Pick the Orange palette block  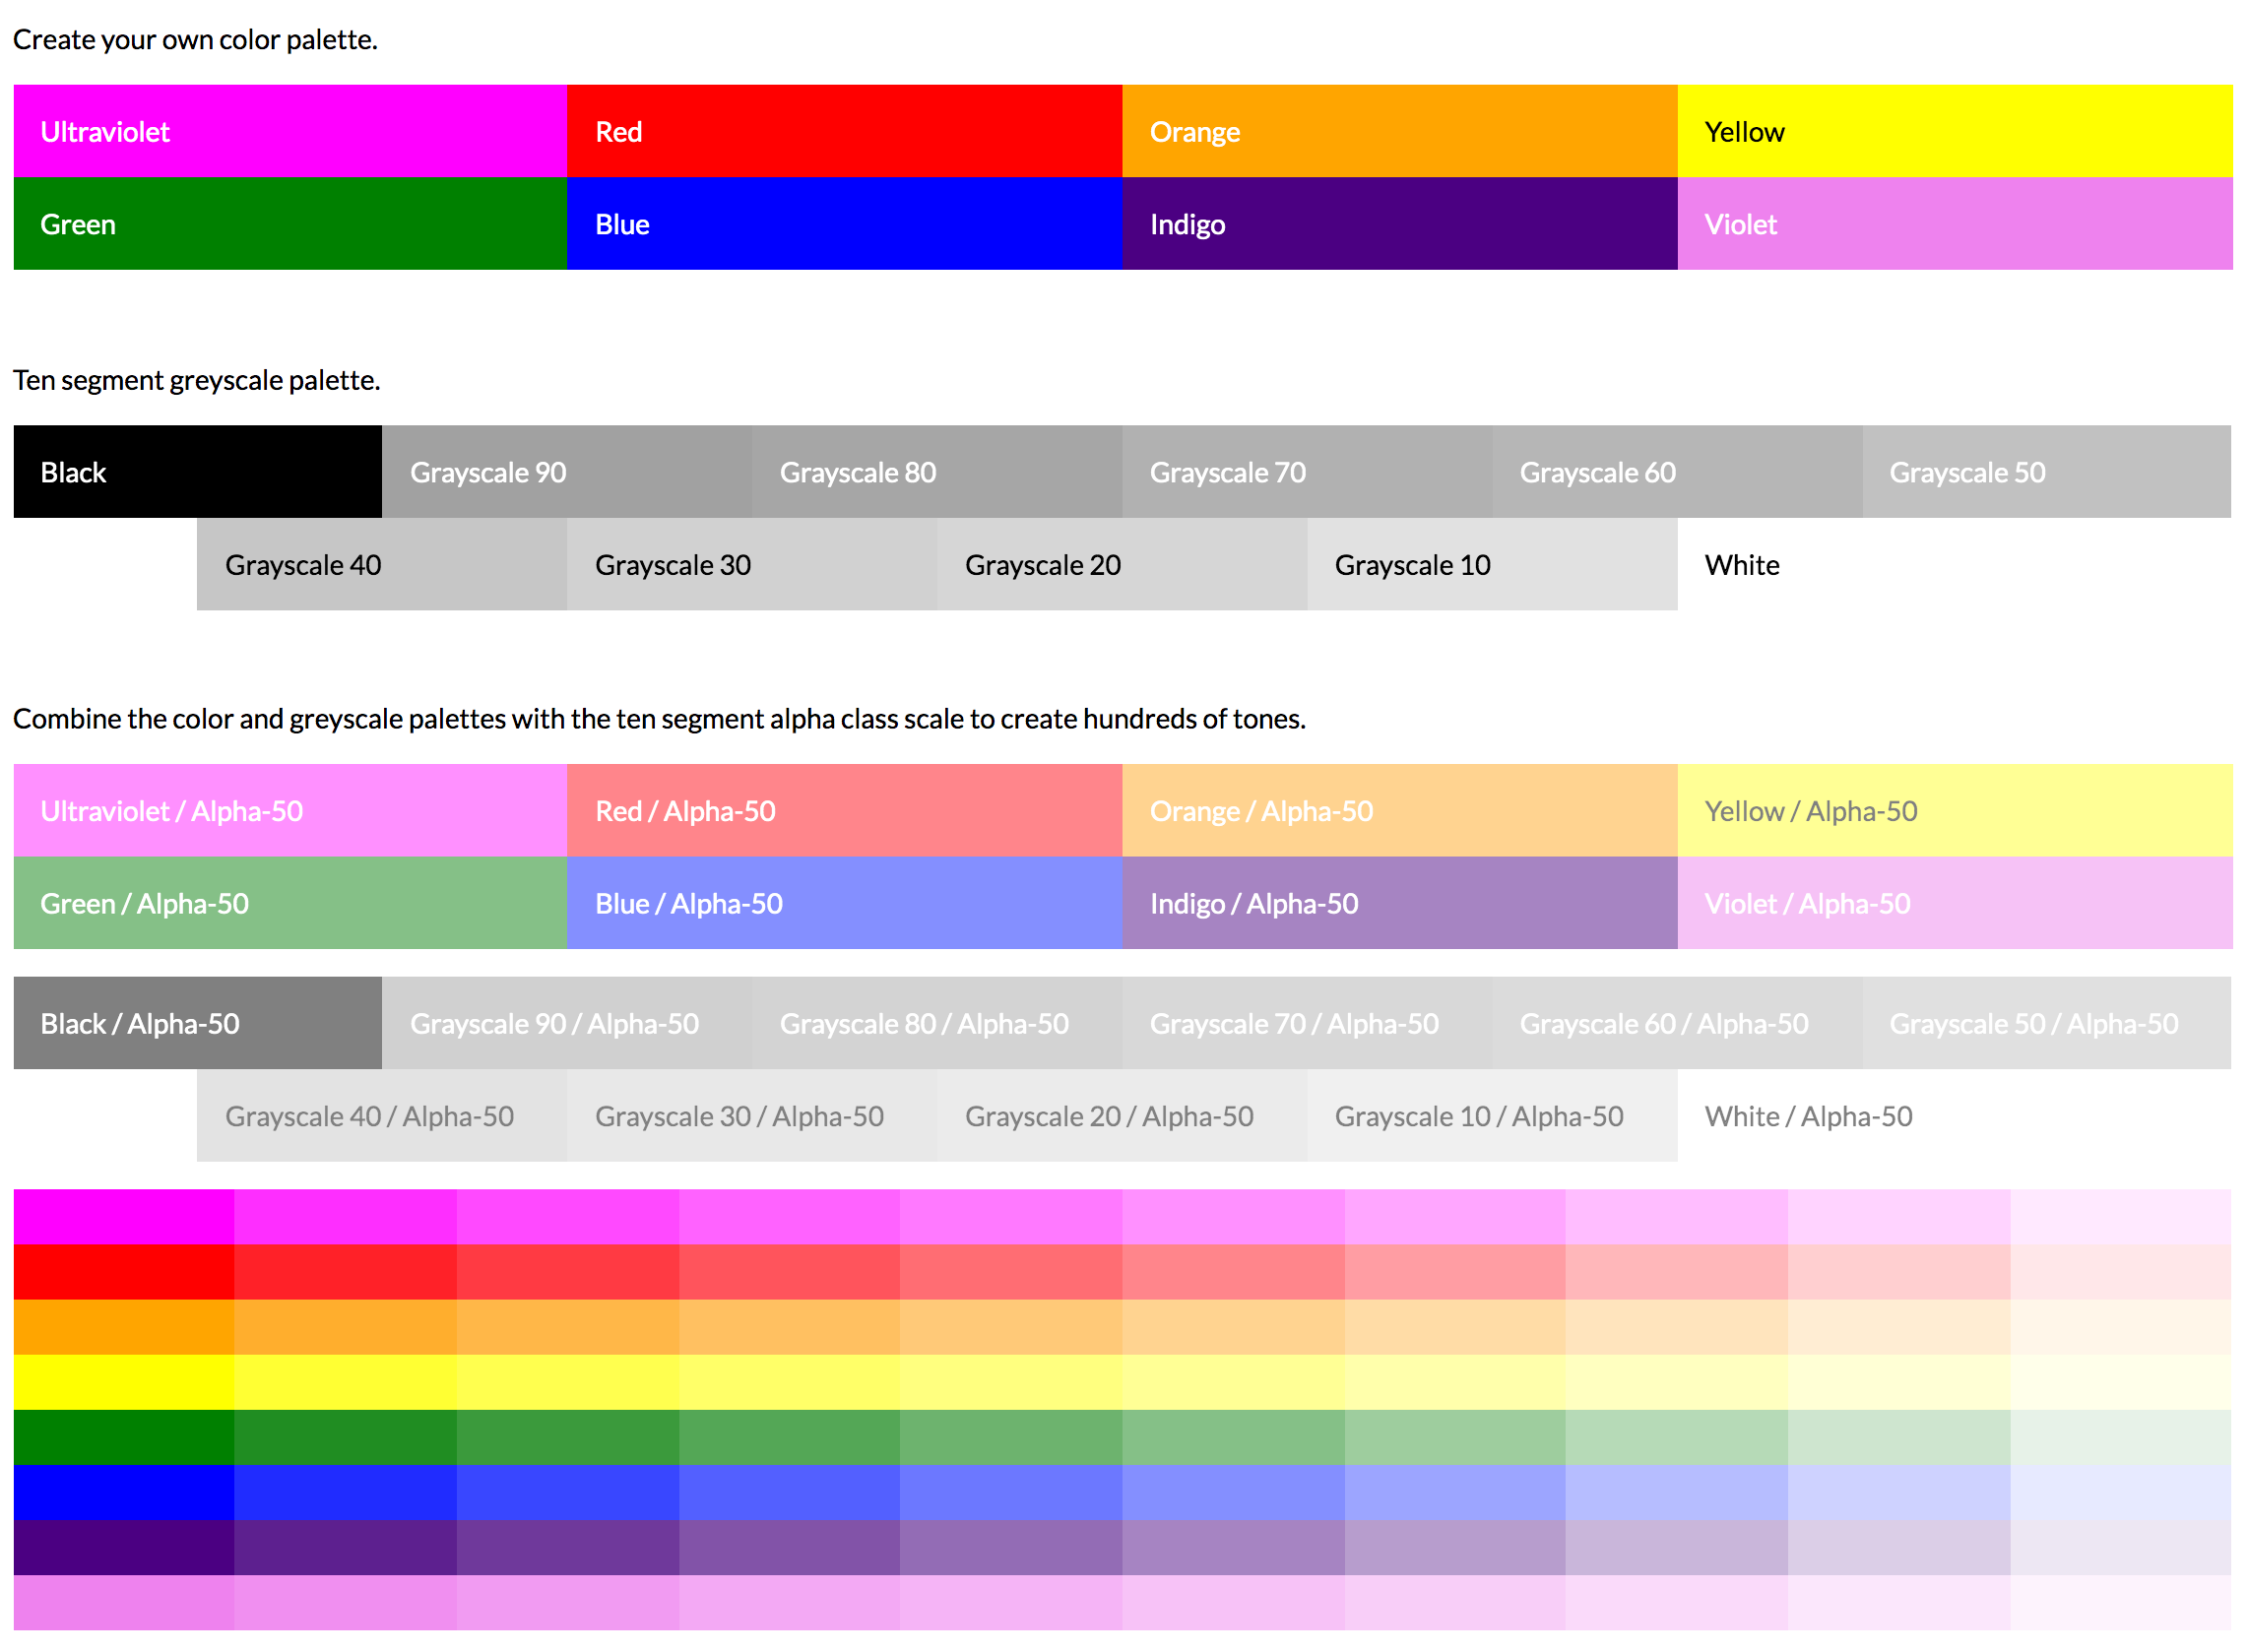[x=1399, y=131]
